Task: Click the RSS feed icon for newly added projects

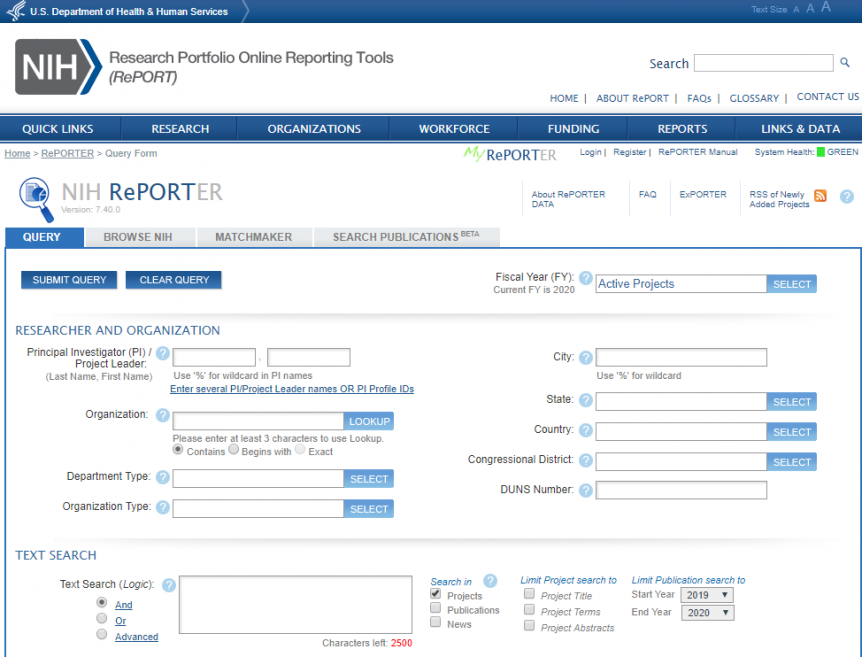Action: pos(820,196)
